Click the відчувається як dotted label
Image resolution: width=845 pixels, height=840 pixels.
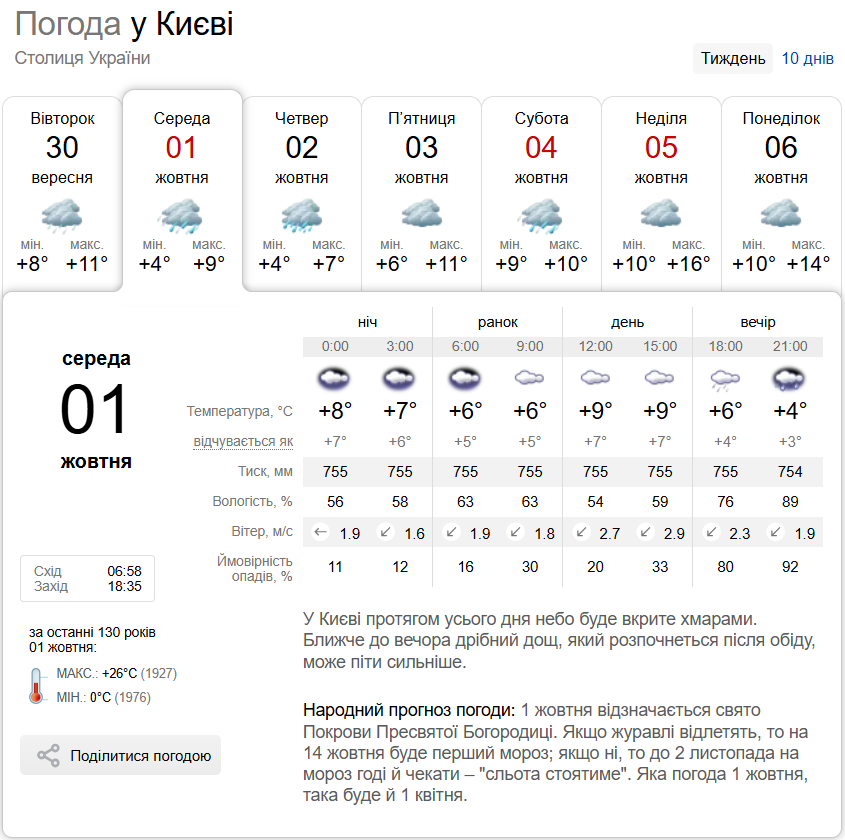click(x=244, y=441)
